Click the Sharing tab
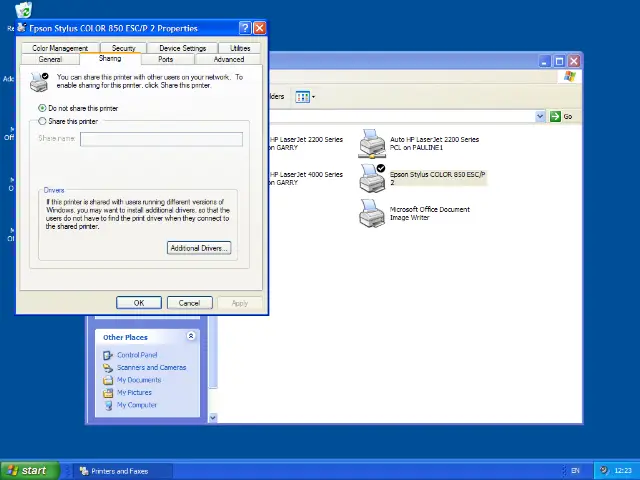Image resolution: width=640 pixels, height=480 pixels. point(110,58)
